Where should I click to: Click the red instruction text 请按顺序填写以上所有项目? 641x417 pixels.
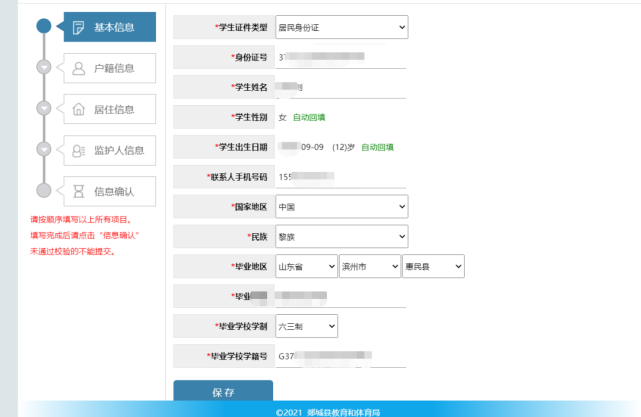click(x=81, y=220)
